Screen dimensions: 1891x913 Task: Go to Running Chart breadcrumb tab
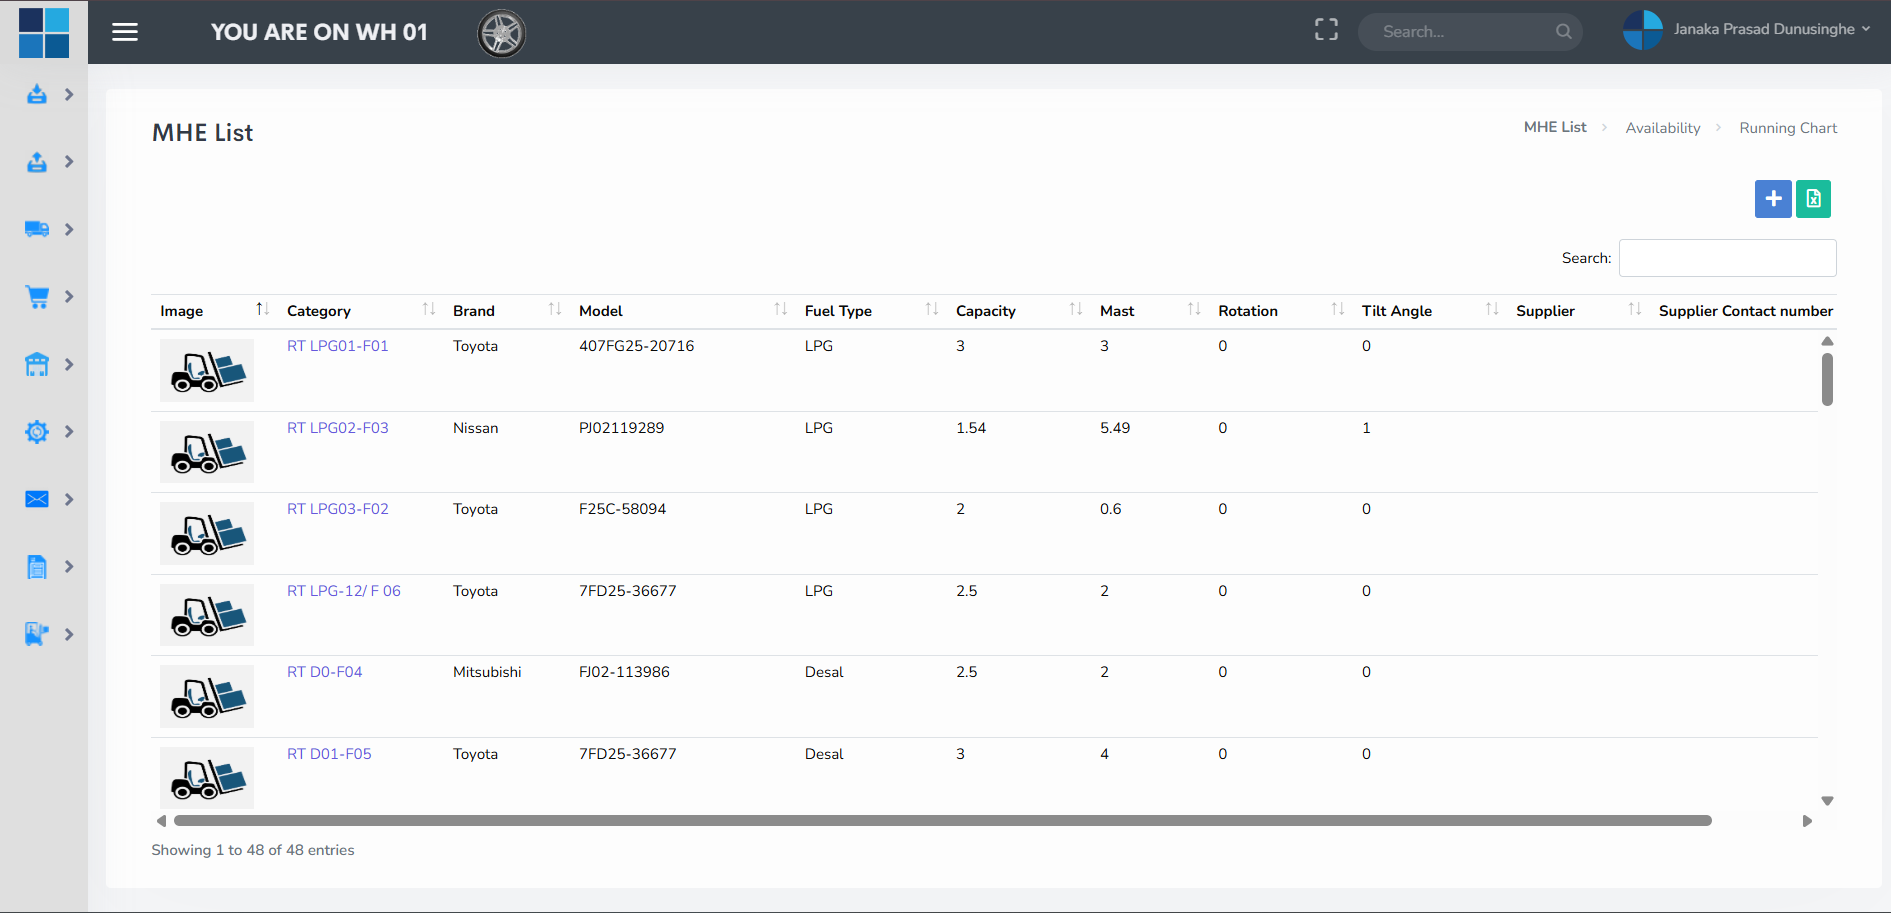[x=1788, y=128]
